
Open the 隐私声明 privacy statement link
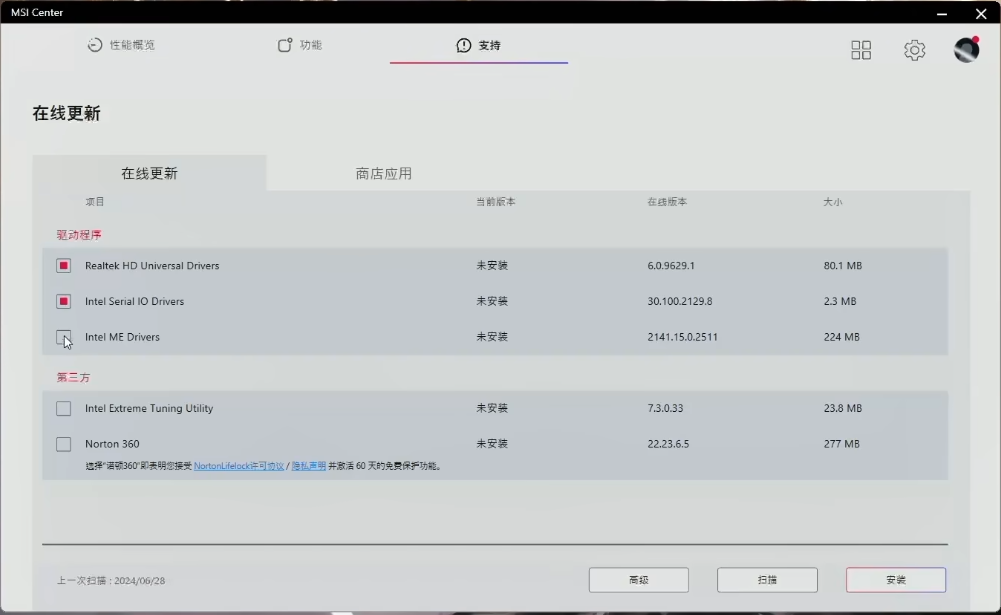pos(308,466)
